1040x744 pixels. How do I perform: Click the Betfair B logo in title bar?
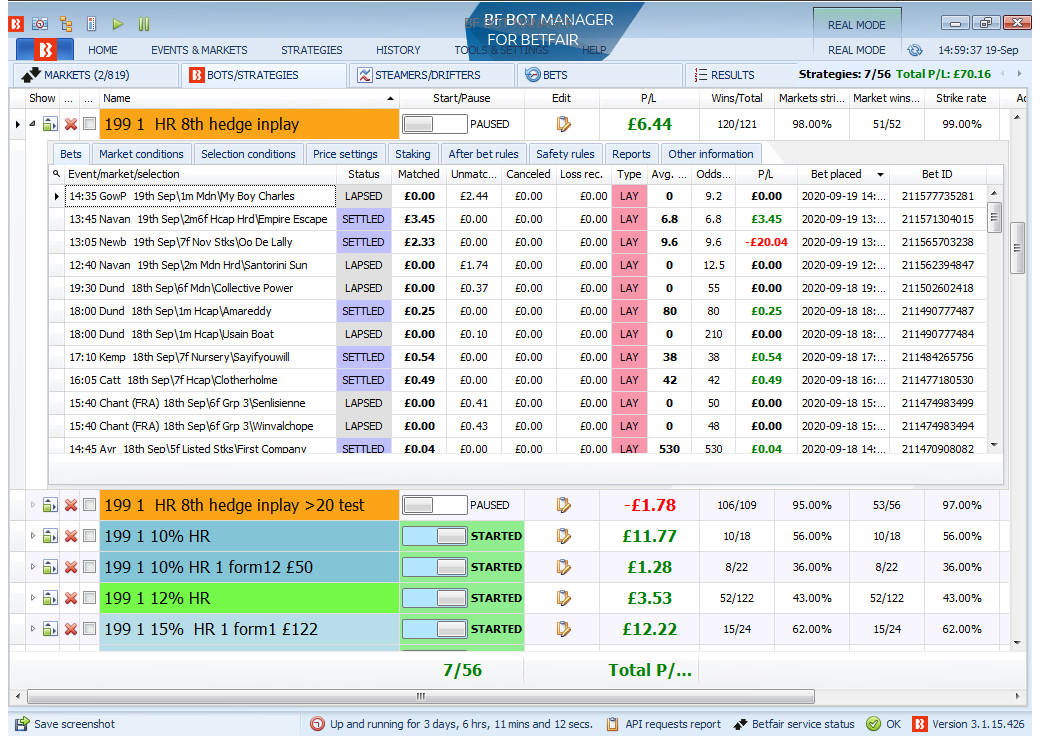16,25
